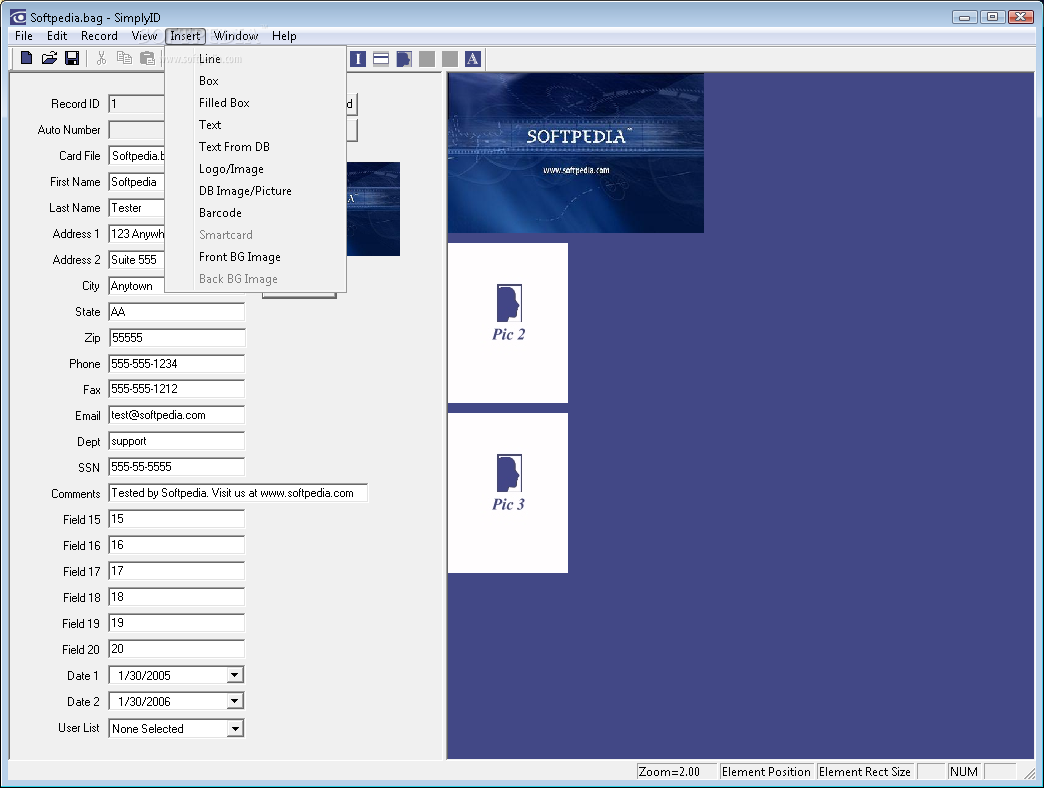Viewport: 1044px width, 788px height.
Task: Click the Record ID field
Action: pos(136,104)
